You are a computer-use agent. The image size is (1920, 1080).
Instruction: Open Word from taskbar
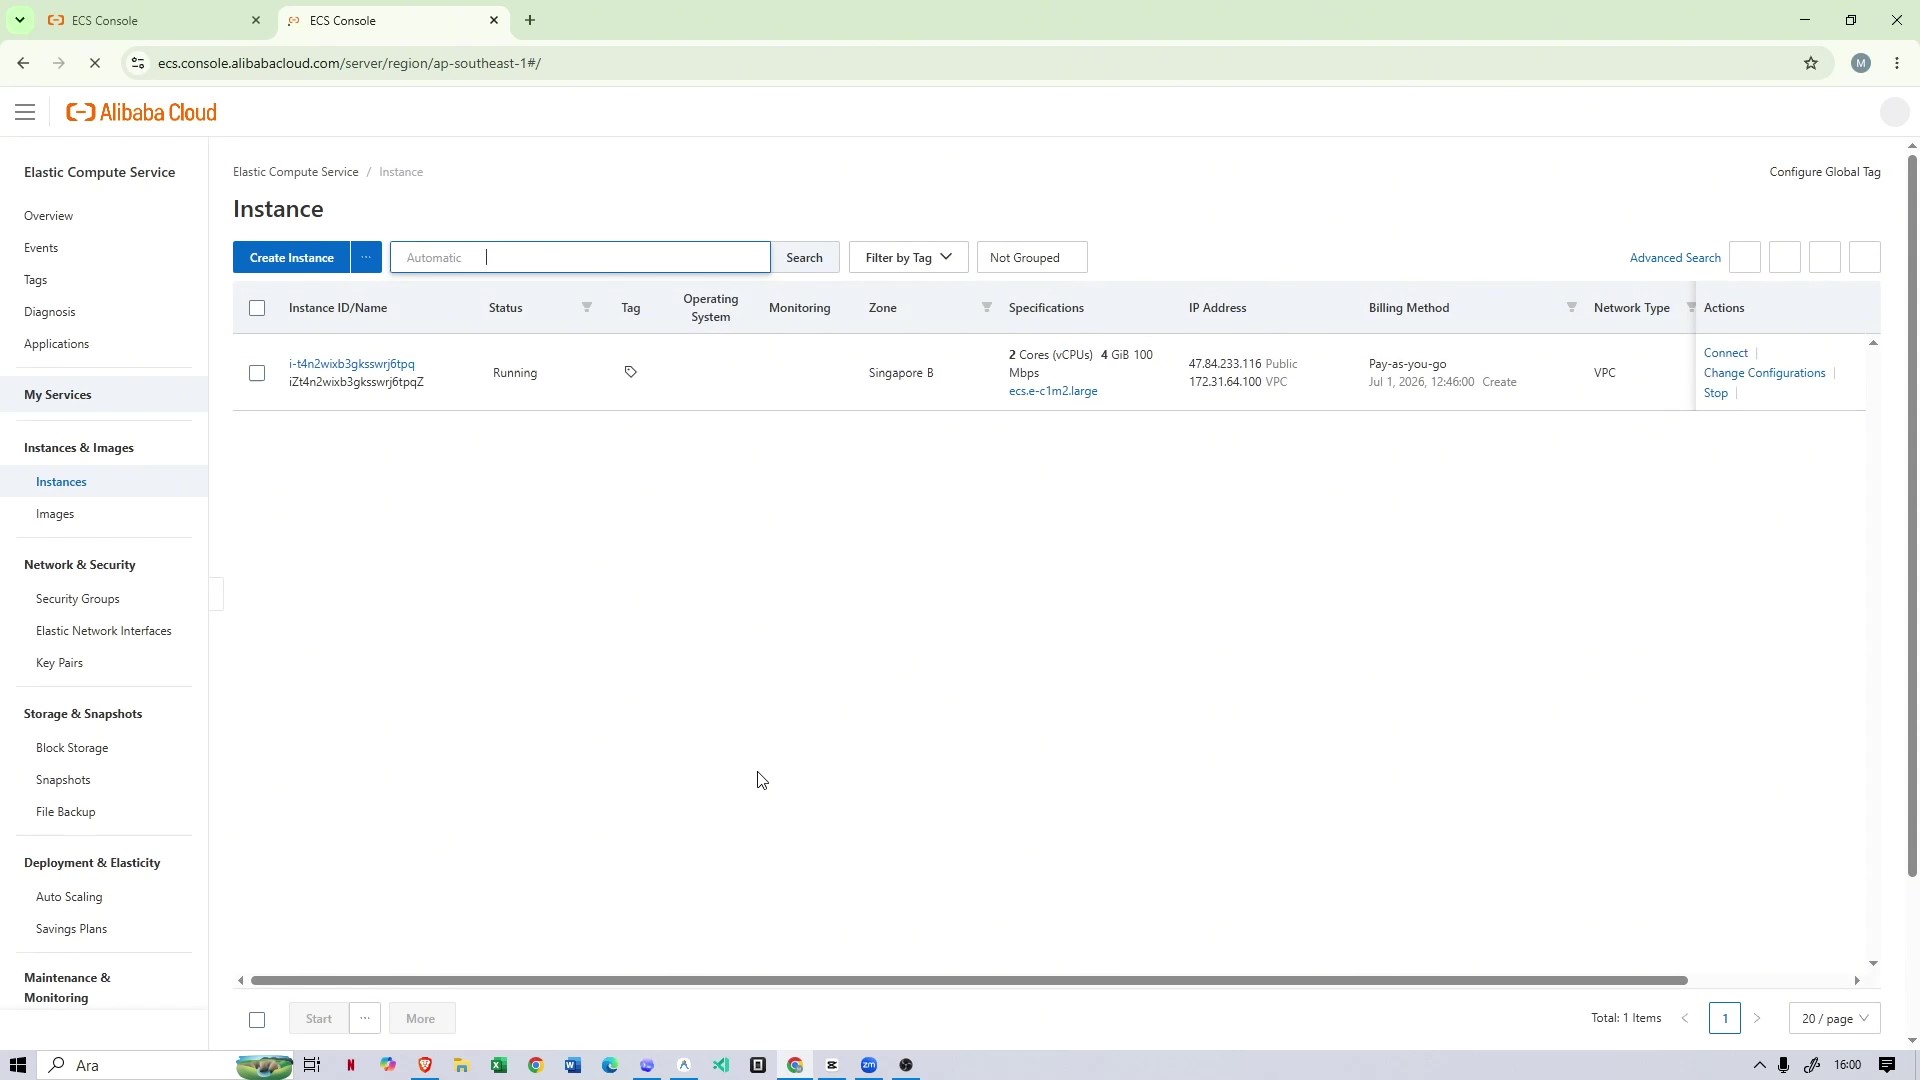tap(573, 1065)
